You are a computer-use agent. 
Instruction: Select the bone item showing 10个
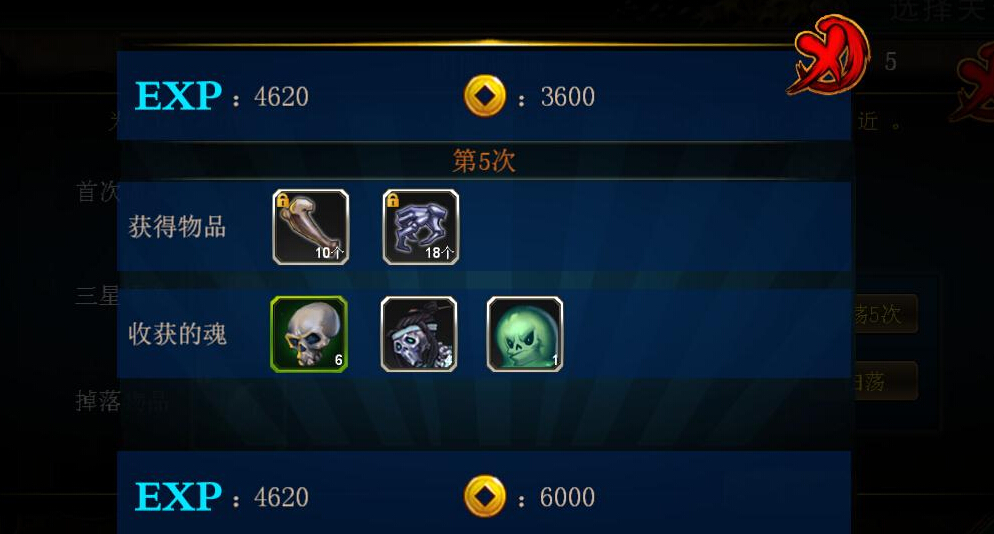(311, 227)
